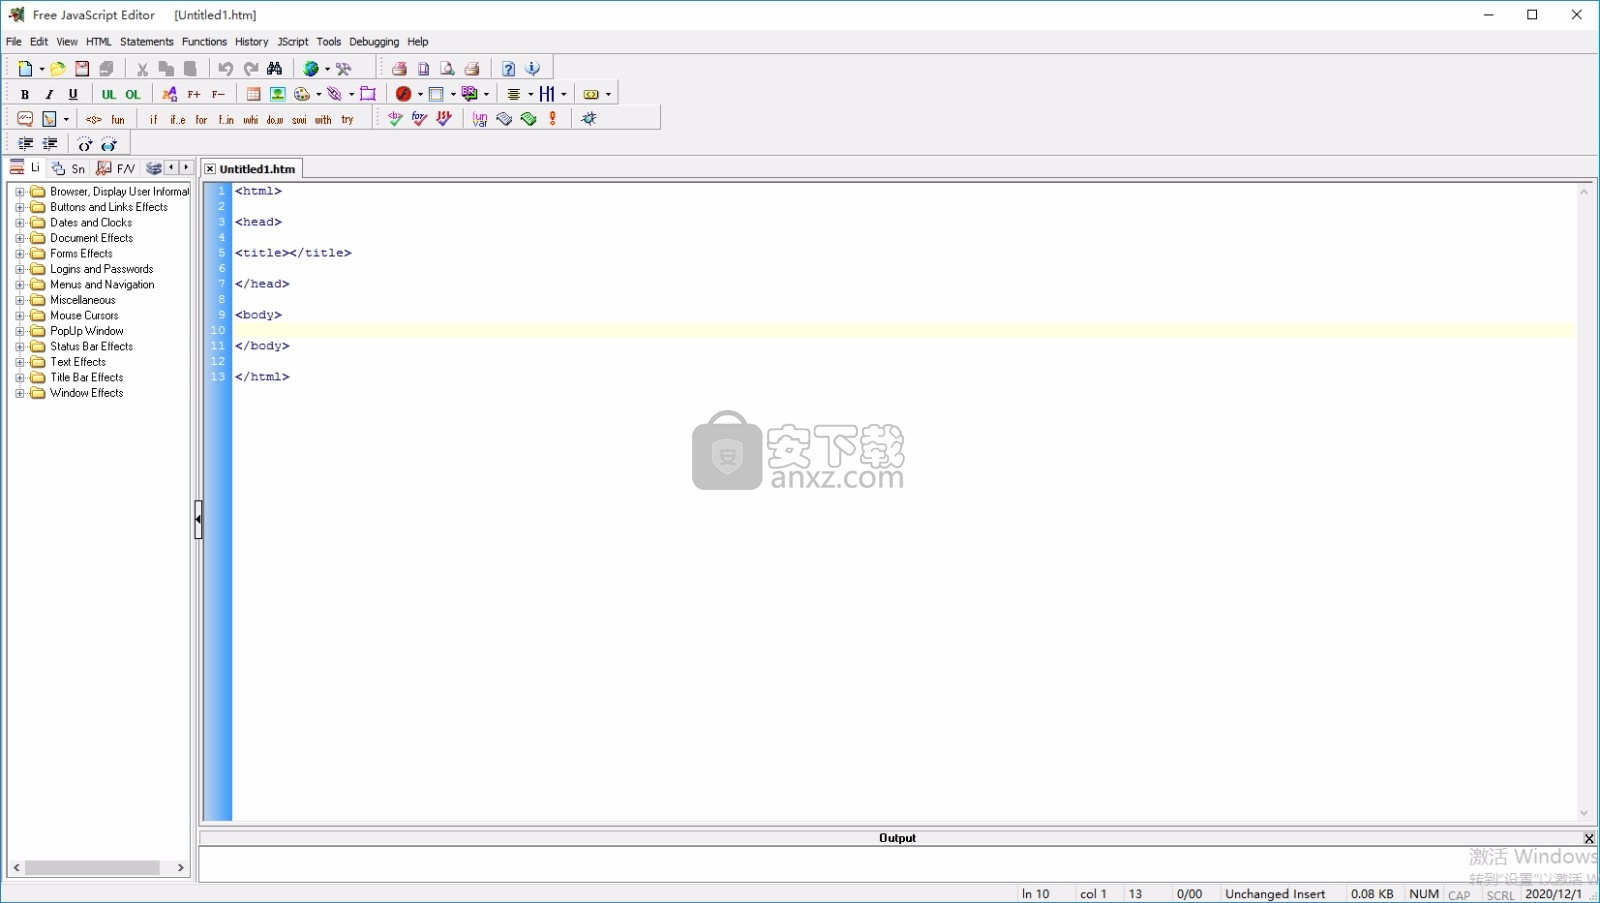Open the File menu
This screenshot has height=903, width=1600.
(14, 42)
